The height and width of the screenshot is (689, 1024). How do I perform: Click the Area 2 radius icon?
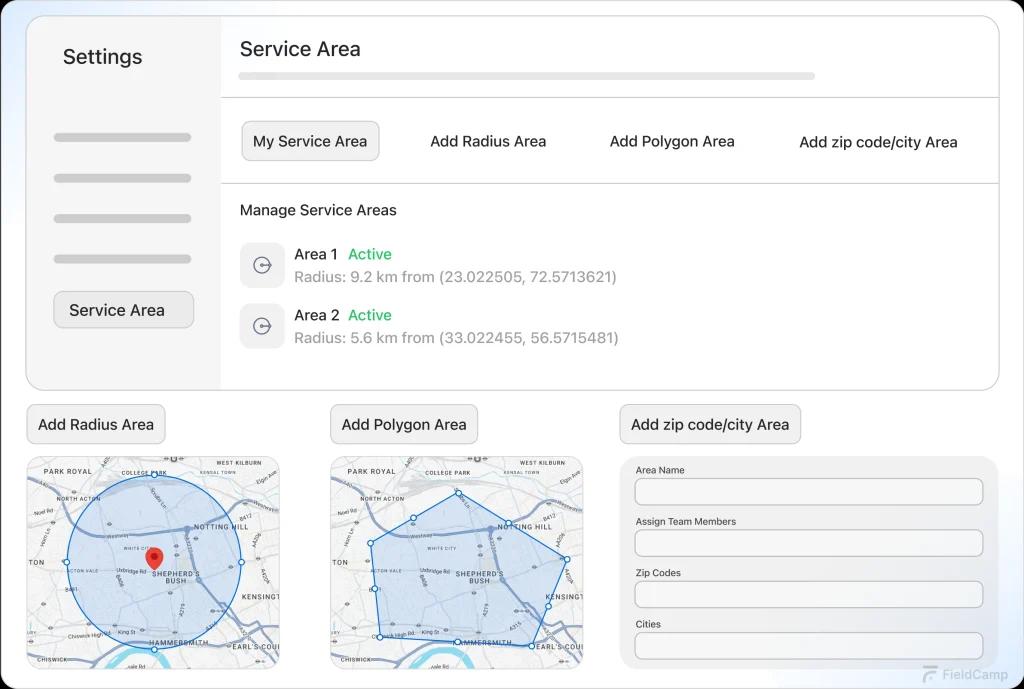click(x=262, y=326)
